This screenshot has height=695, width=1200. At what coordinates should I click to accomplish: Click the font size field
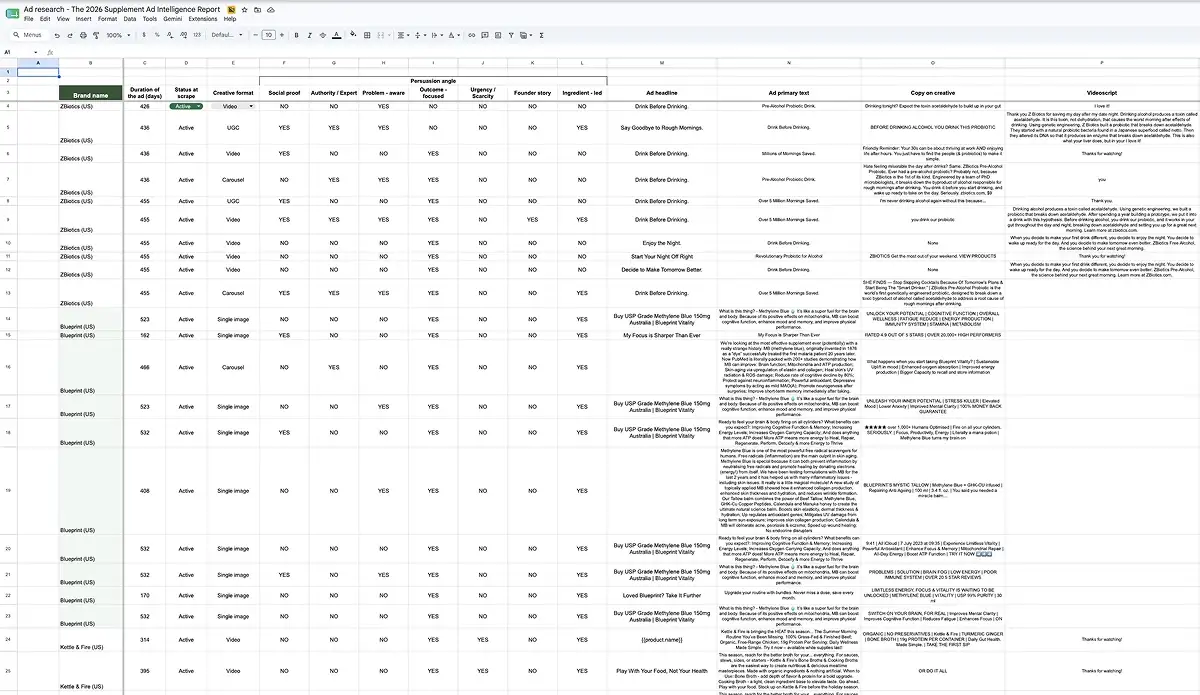pyautogui.click(x=269, y=35)
